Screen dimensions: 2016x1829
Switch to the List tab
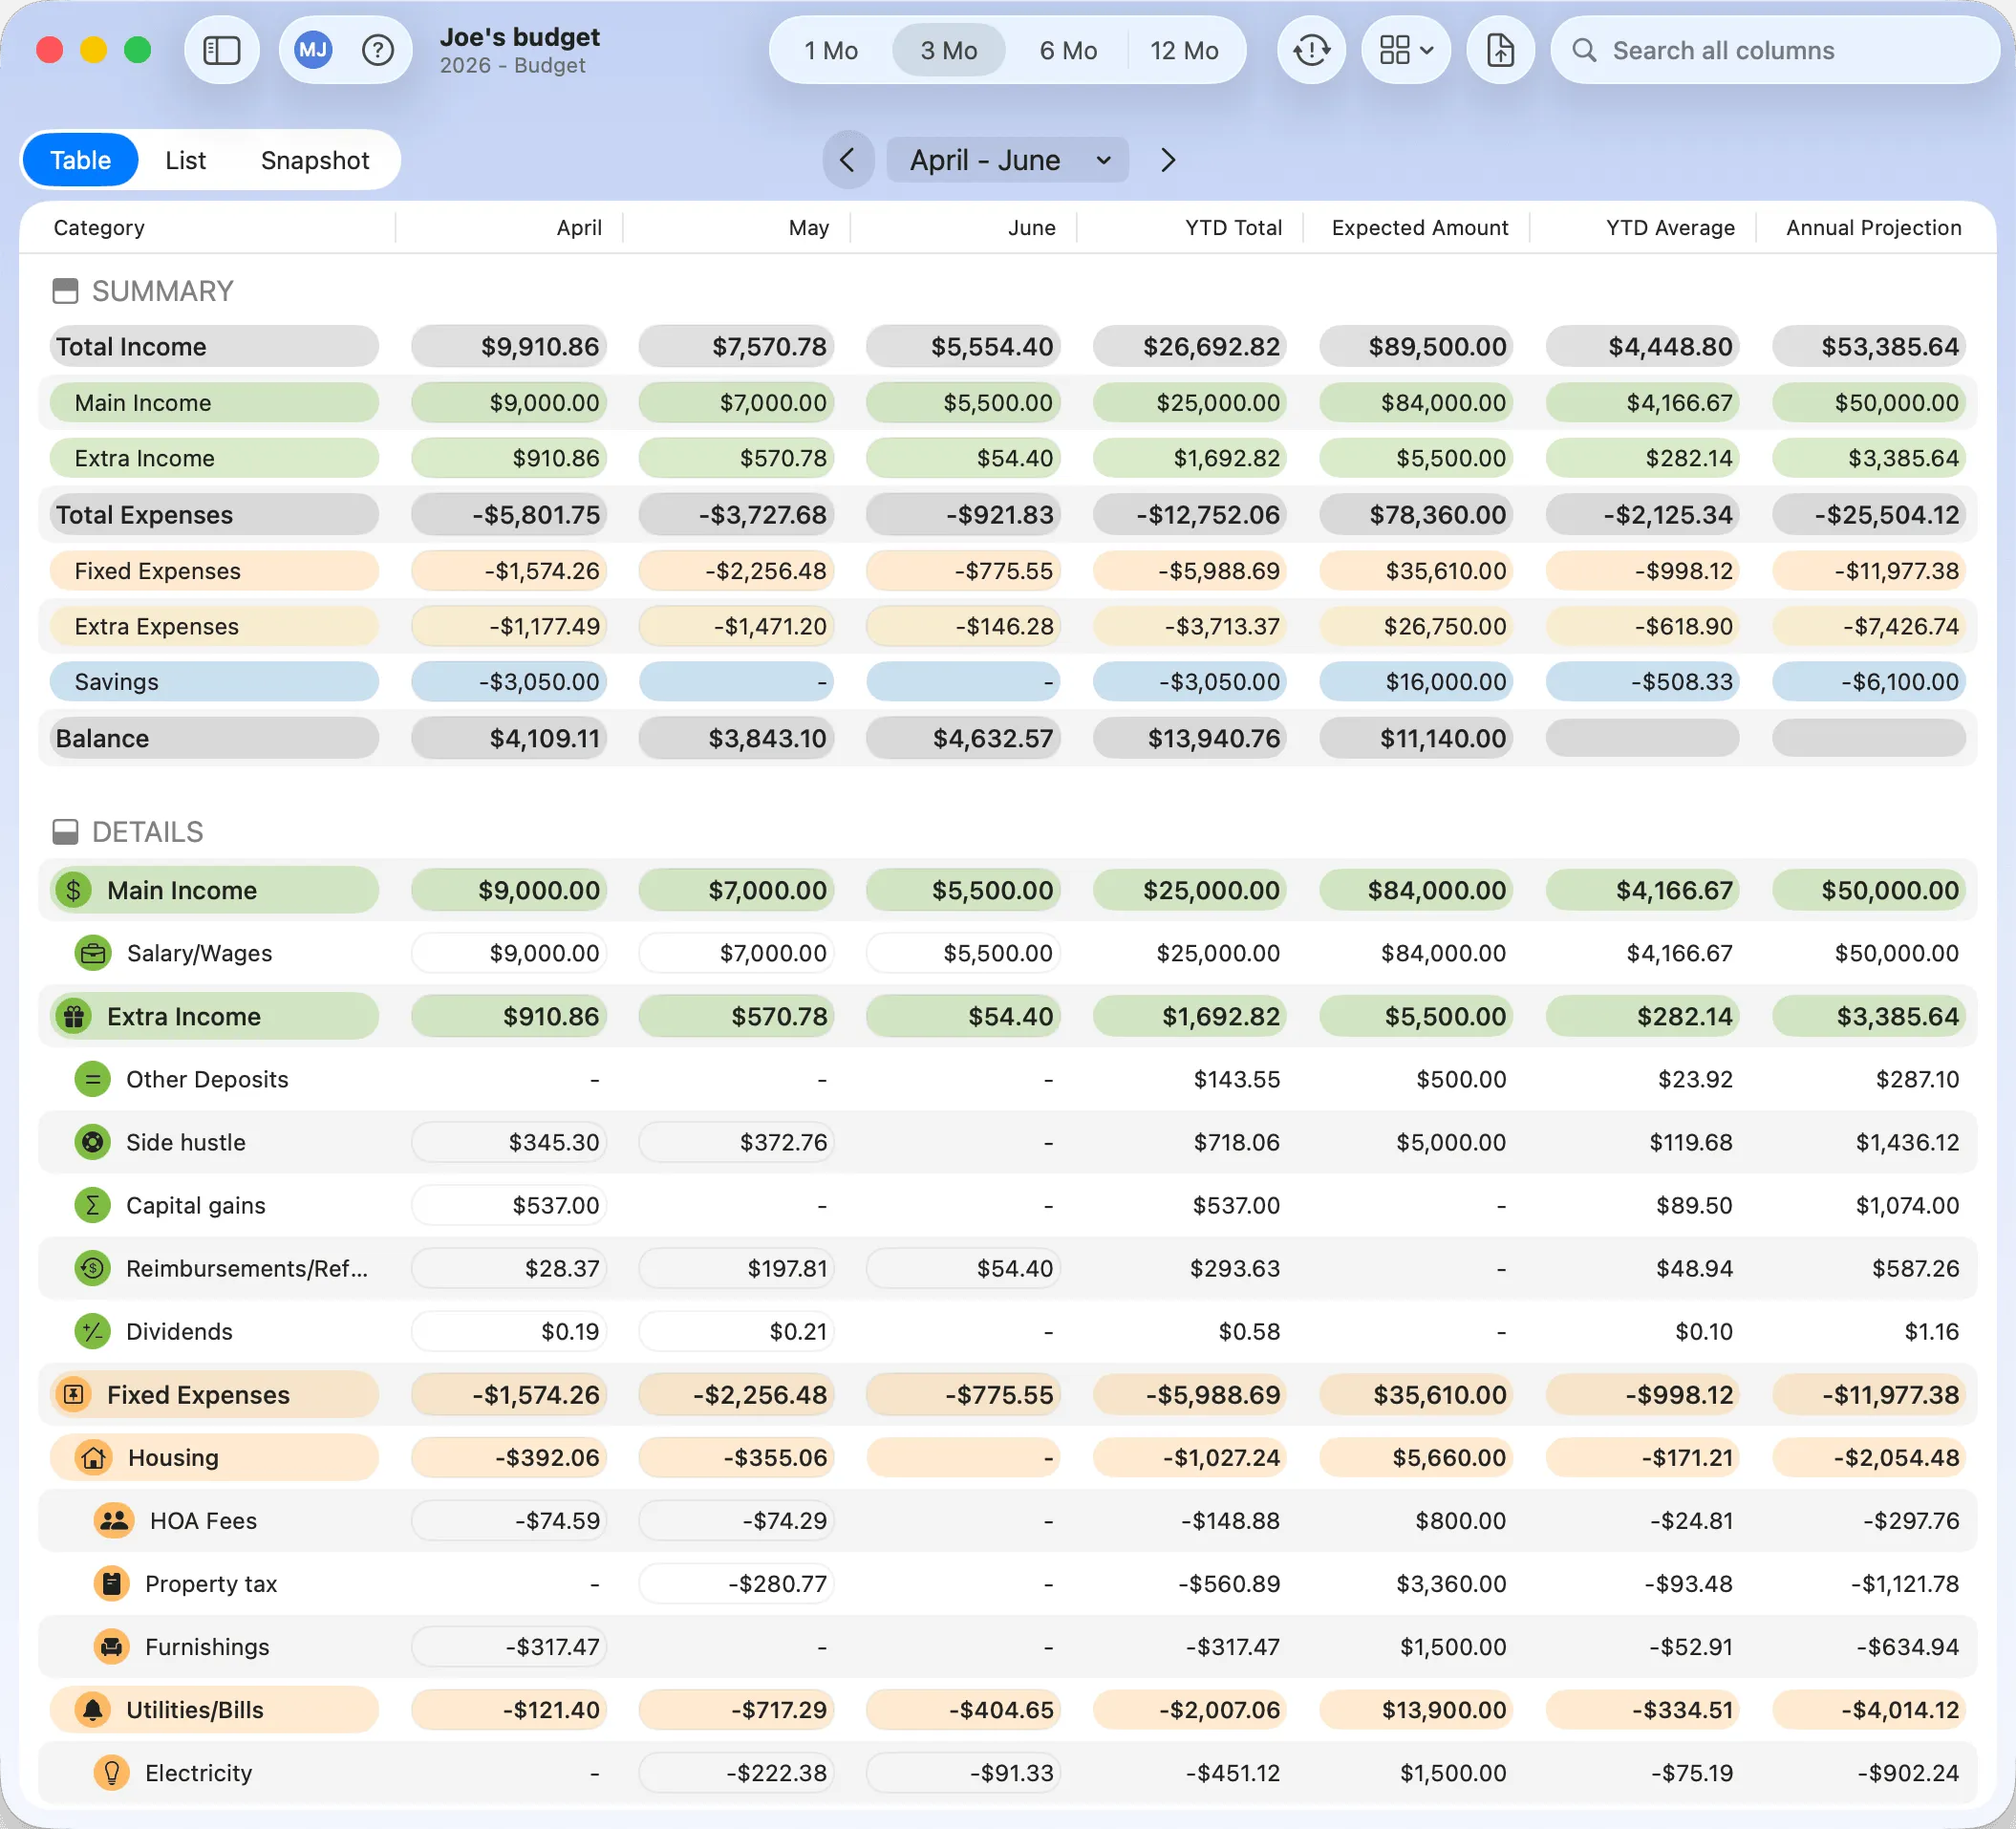[x=186, y=160]
